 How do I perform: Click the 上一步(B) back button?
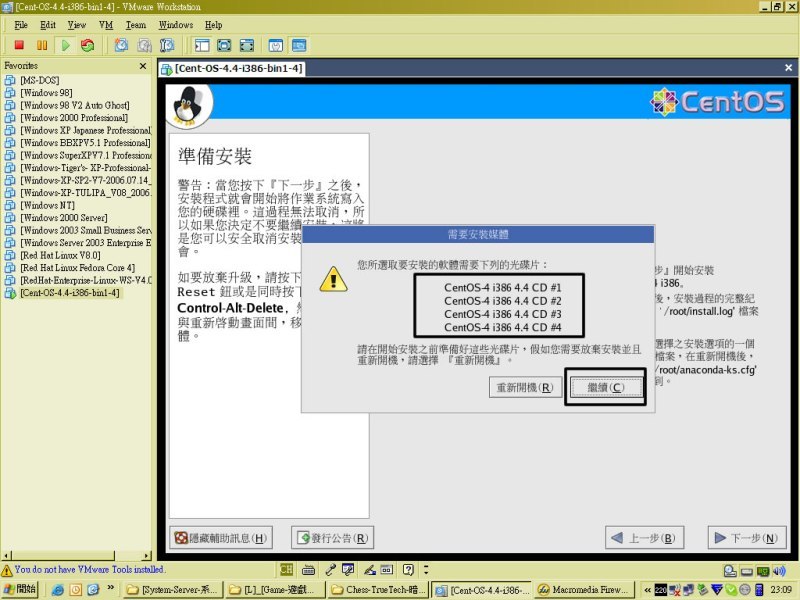click(644, 538)
